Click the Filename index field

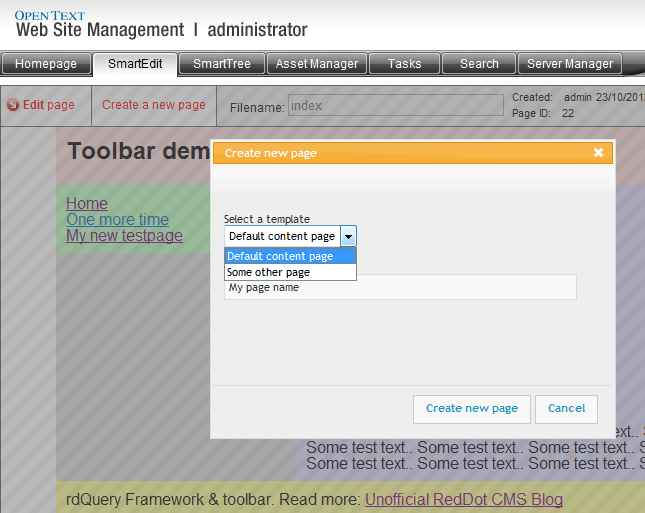396,106
